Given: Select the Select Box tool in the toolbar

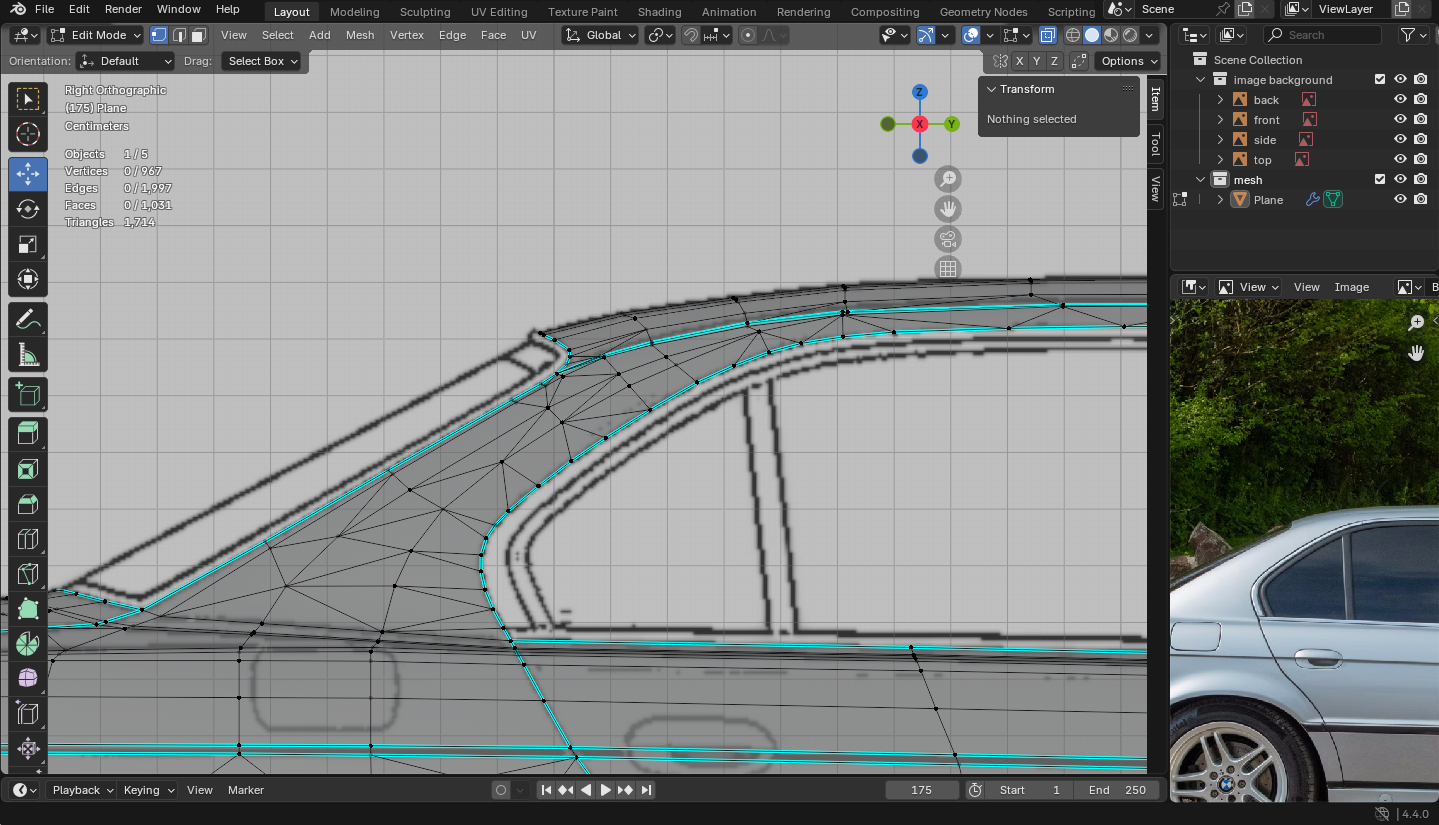Looking at the screenshot, I should click(28, 98).
